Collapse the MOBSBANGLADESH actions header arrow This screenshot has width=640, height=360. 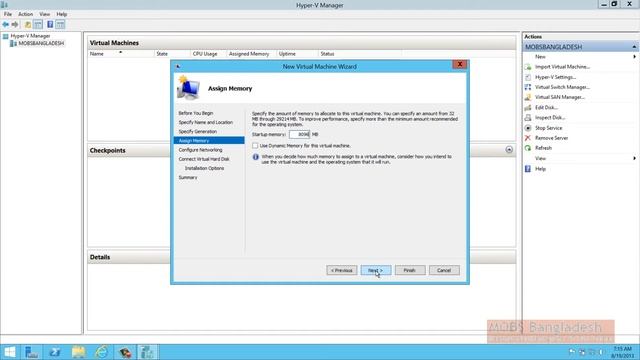[634, 47]
